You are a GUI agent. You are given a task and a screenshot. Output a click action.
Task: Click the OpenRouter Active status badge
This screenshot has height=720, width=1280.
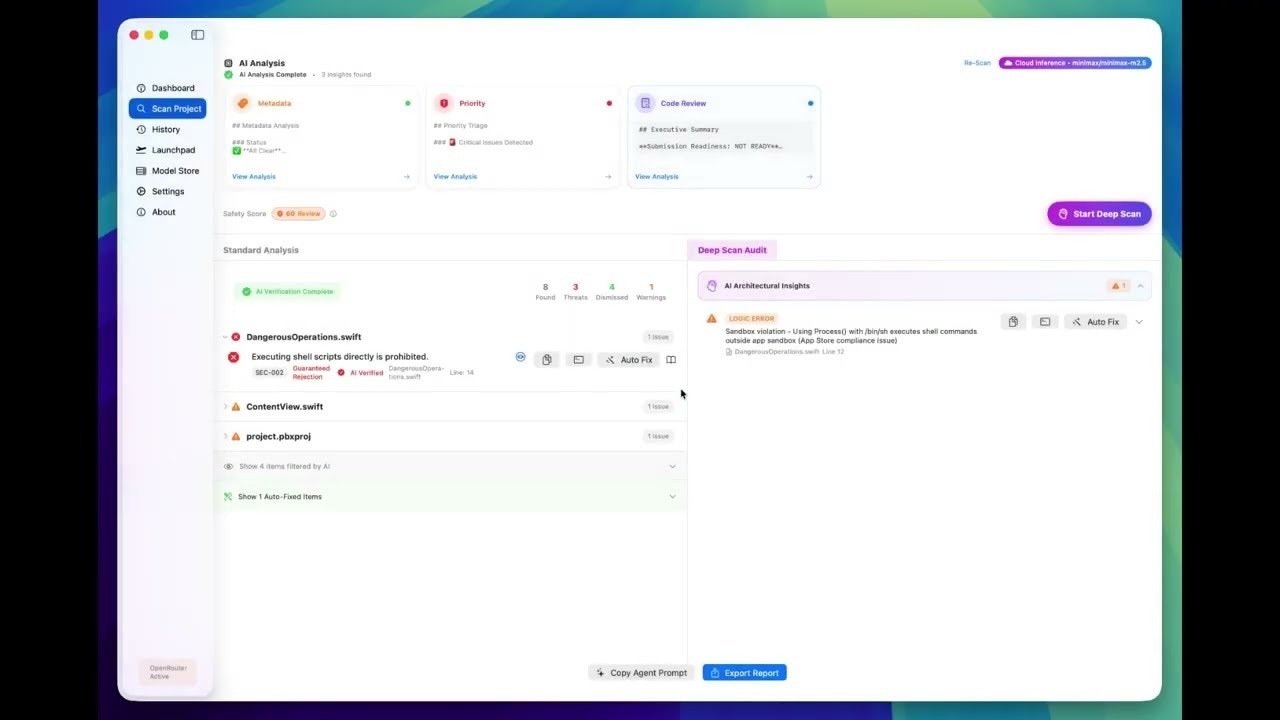(x=167, y=672)
